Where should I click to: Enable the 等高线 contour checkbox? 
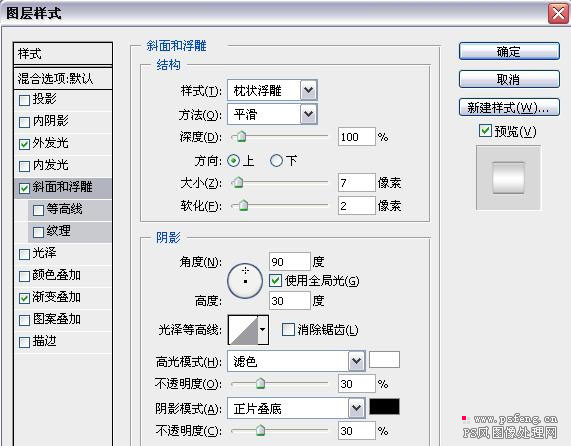38,210
